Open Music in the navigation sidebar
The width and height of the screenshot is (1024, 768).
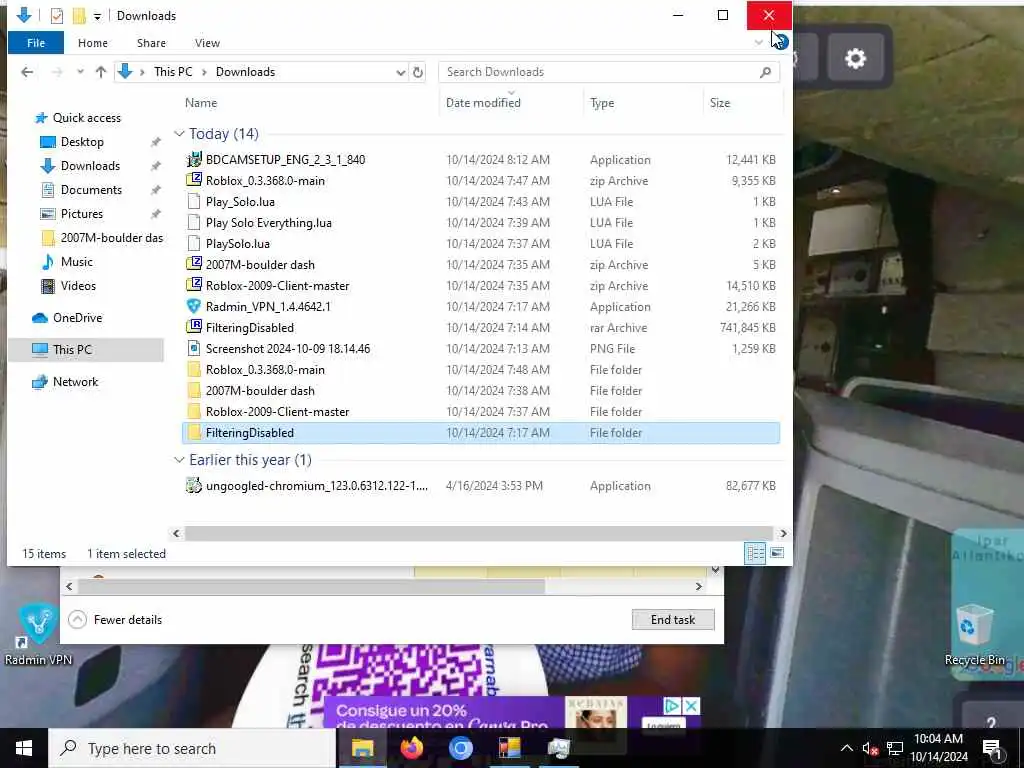pyautogui.click(x=76, y=262)
